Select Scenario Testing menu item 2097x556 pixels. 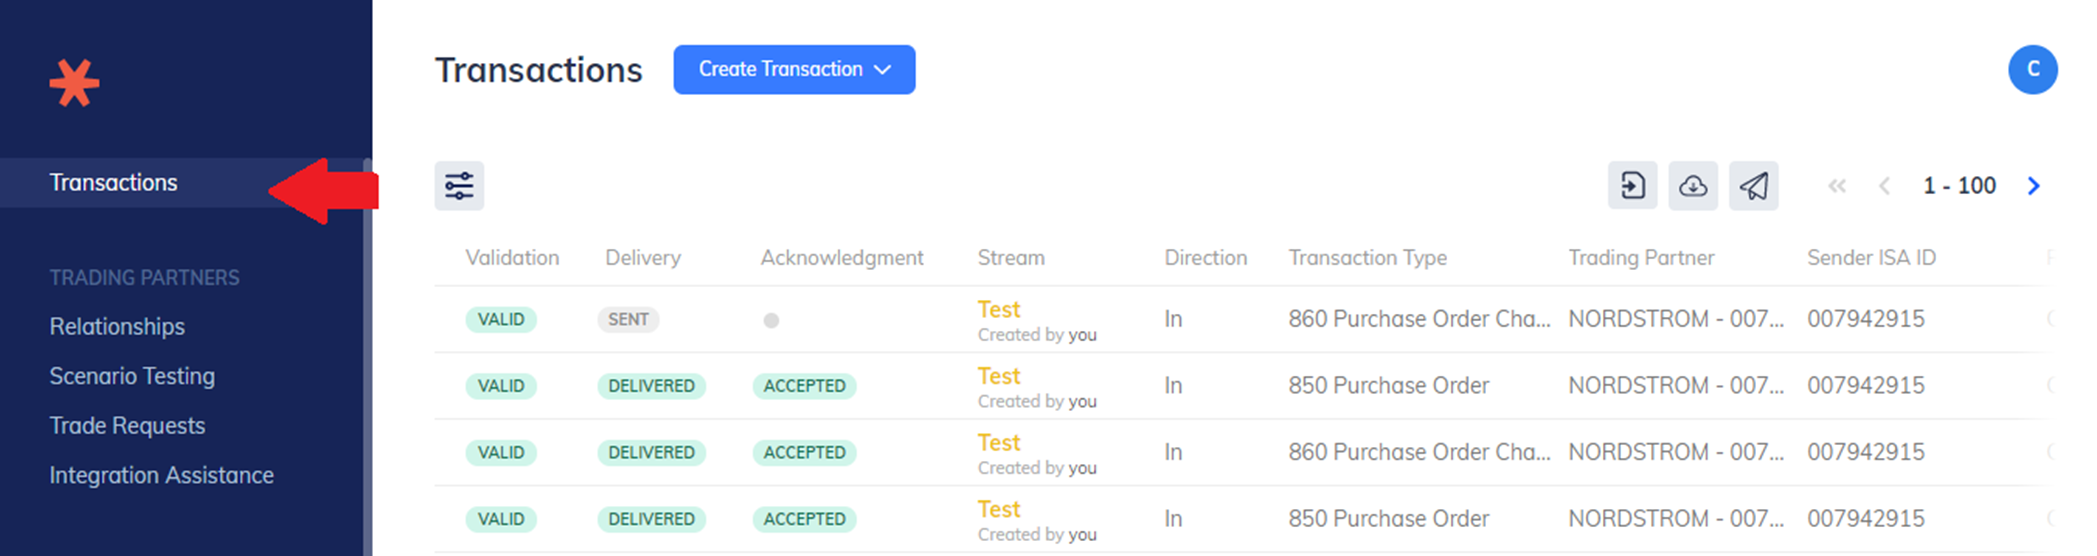(x=132, y=376)
